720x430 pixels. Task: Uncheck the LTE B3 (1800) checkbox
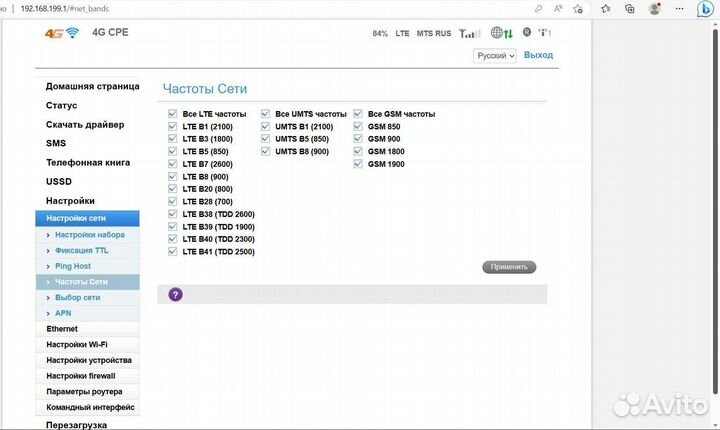pos(173,139)
